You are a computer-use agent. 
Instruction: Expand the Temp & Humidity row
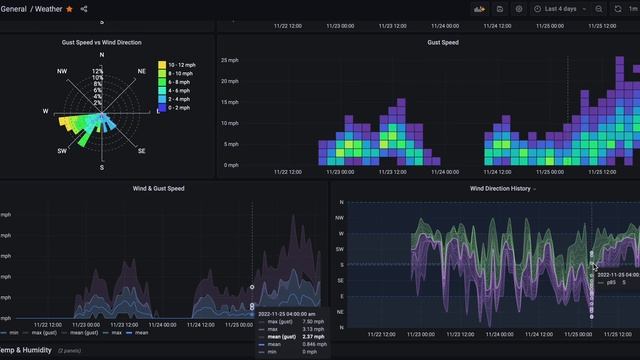click(26, 350)
